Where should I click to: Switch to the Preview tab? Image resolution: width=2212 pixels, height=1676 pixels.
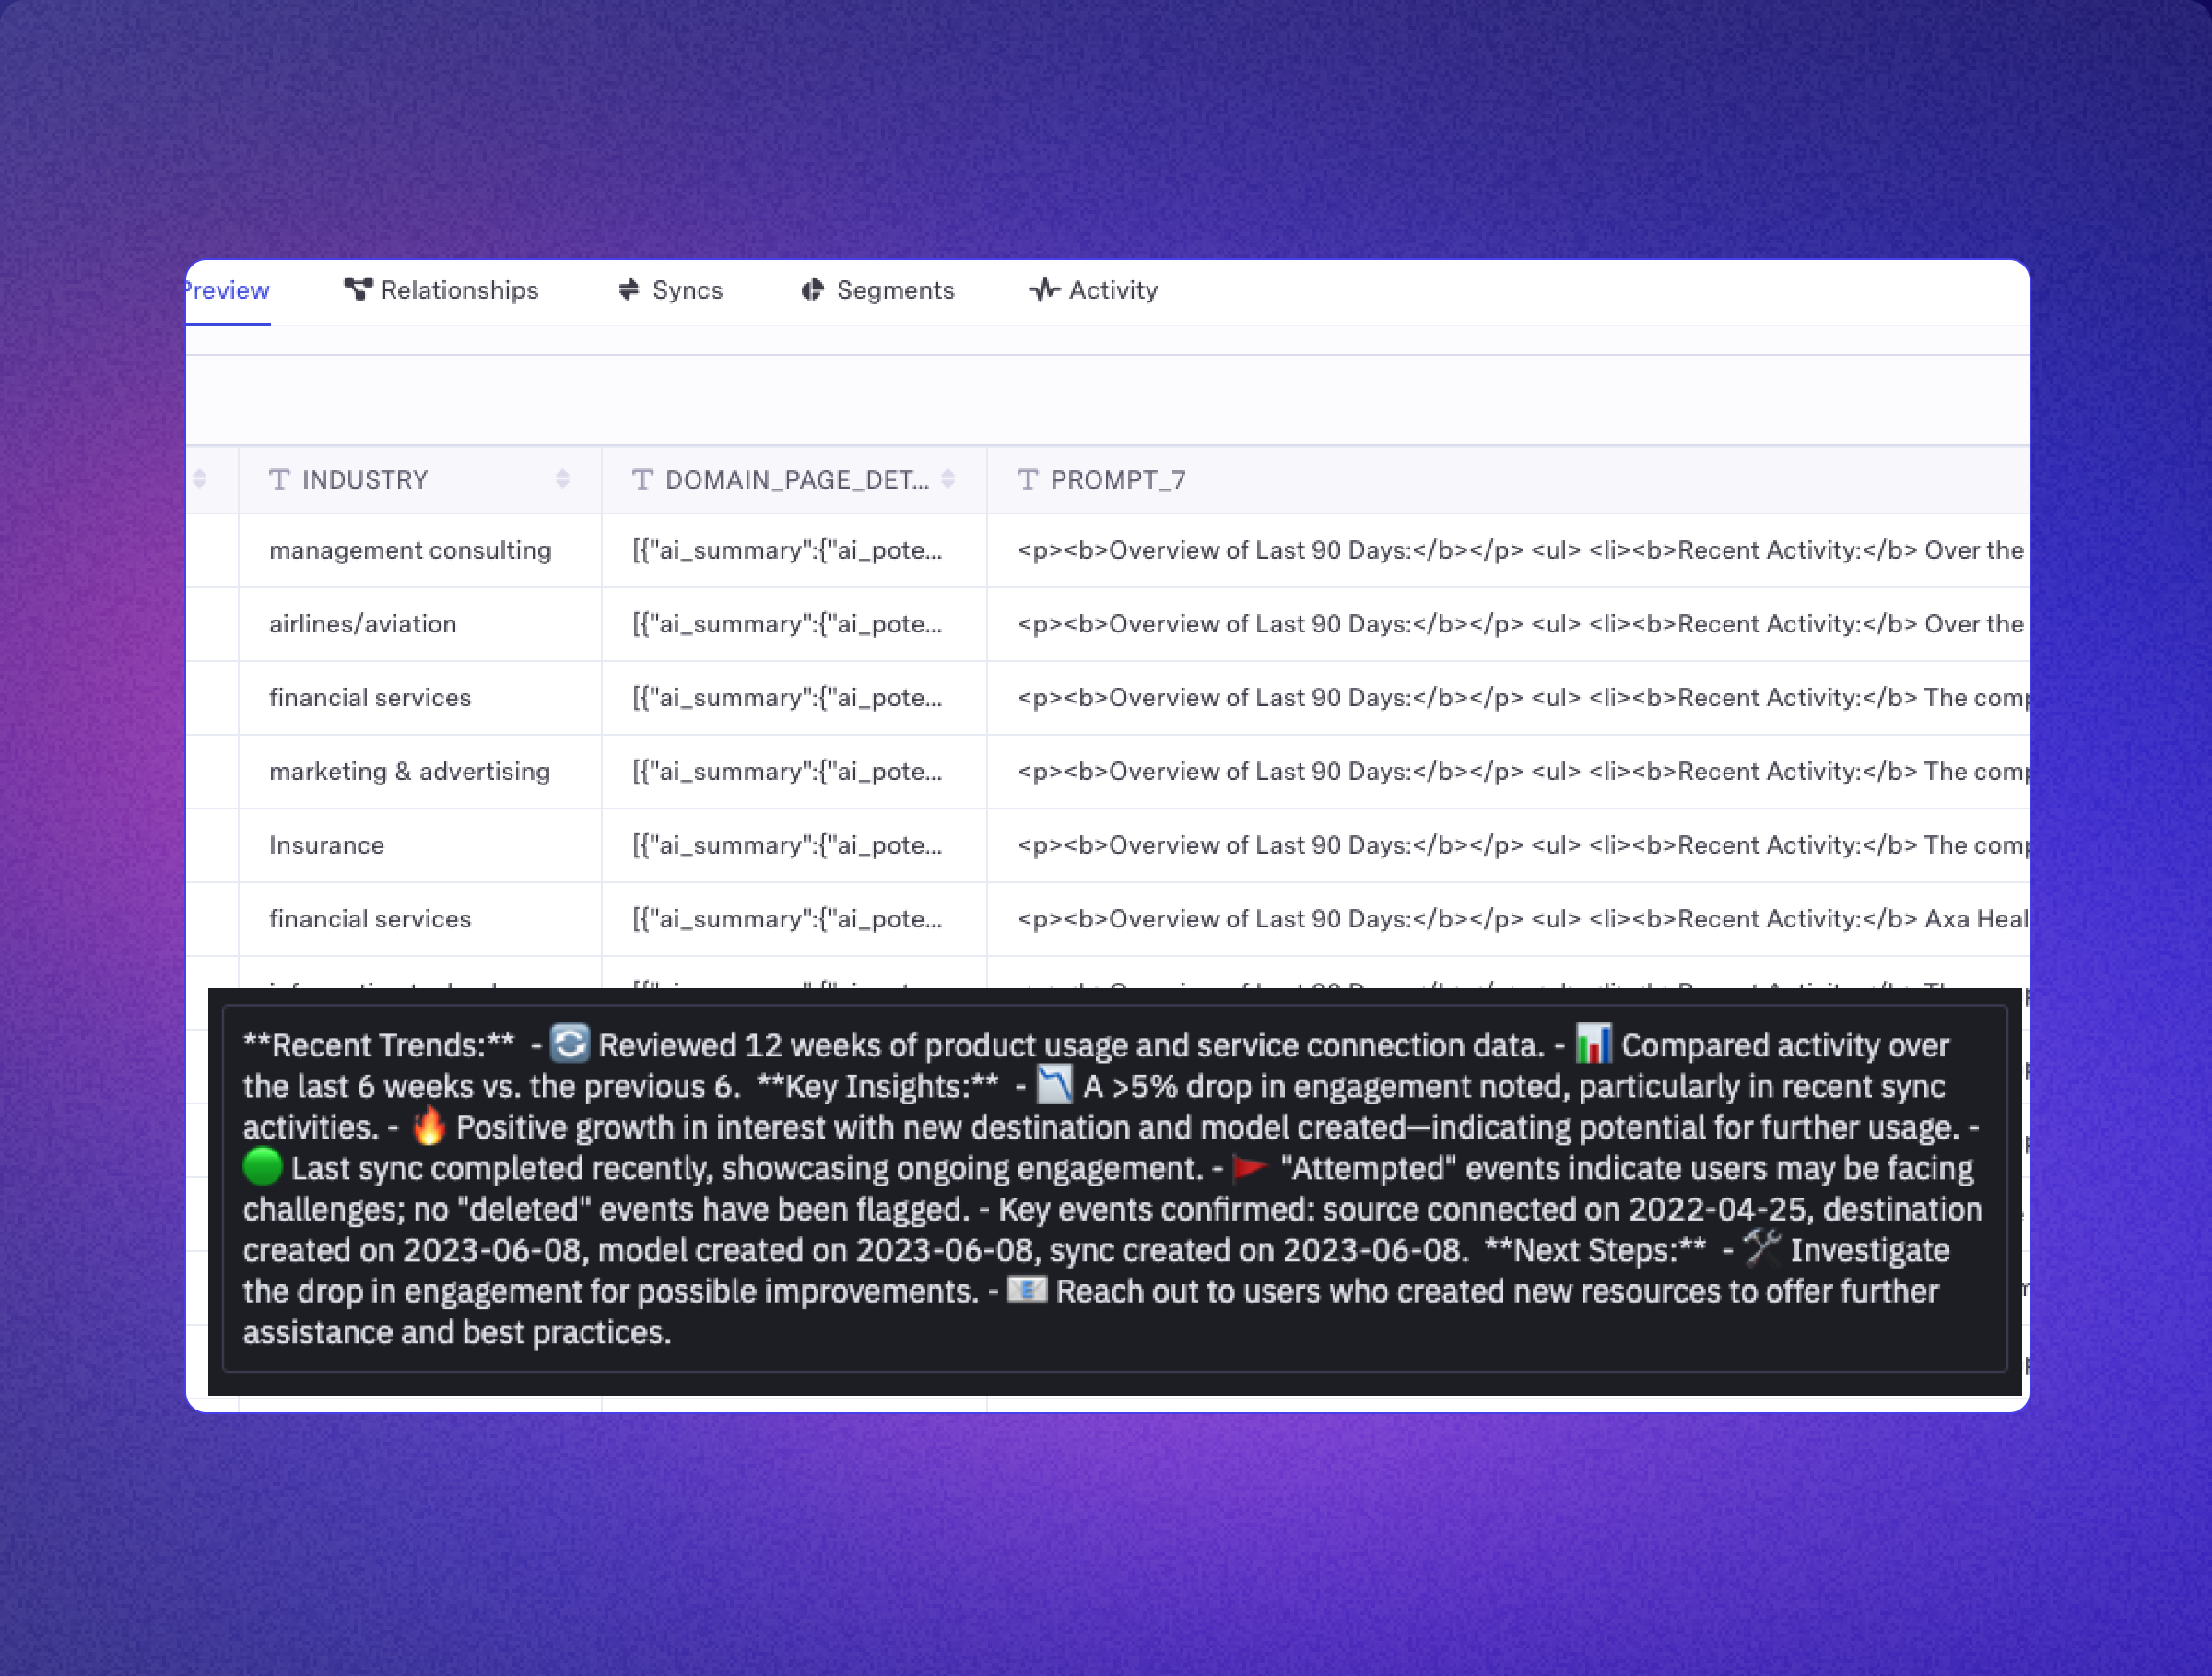point(225,290)
